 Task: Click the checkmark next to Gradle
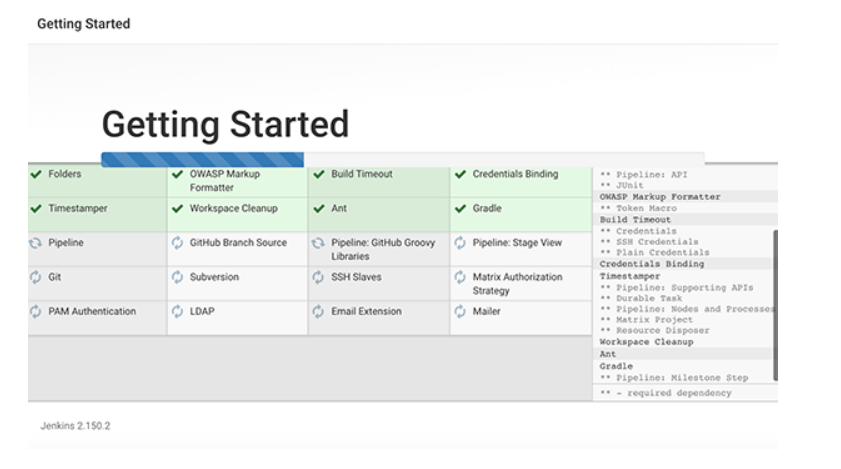[x=461, y=209]
